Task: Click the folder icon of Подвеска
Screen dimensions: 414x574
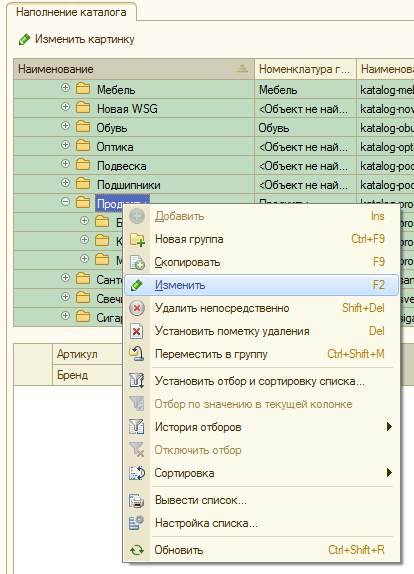Action: [x=83, y=165]
